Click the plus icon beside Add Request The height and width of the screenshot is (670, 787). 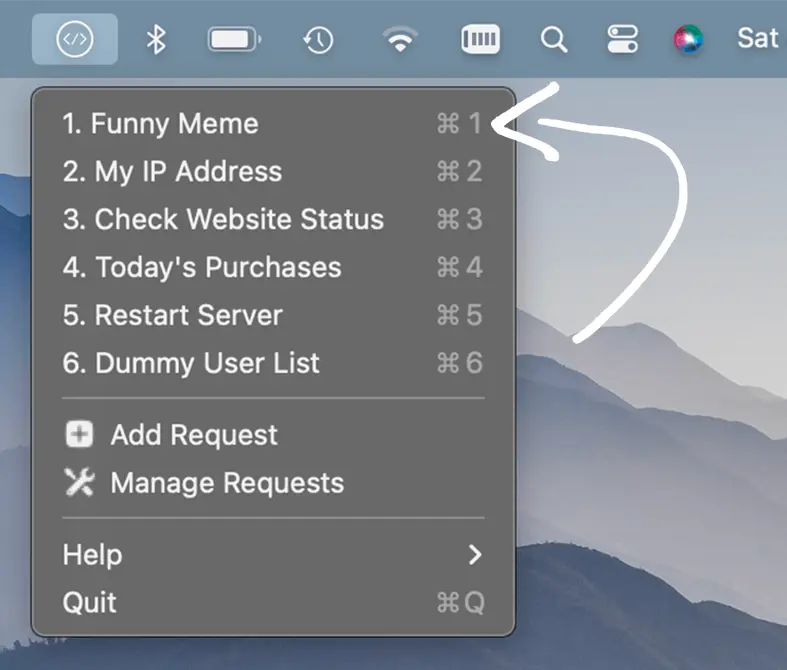coord(79,434)
